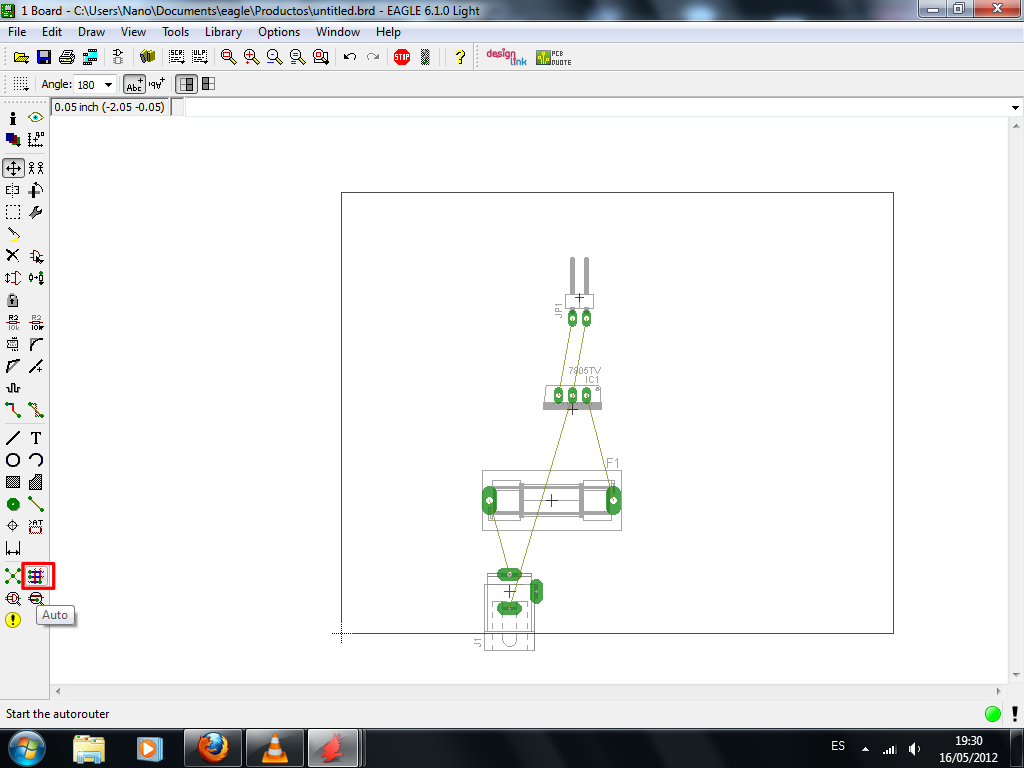Click the command line input field
Image resolution: width=1024 pixels, height=768 pixels.
(x=597, y=107)
